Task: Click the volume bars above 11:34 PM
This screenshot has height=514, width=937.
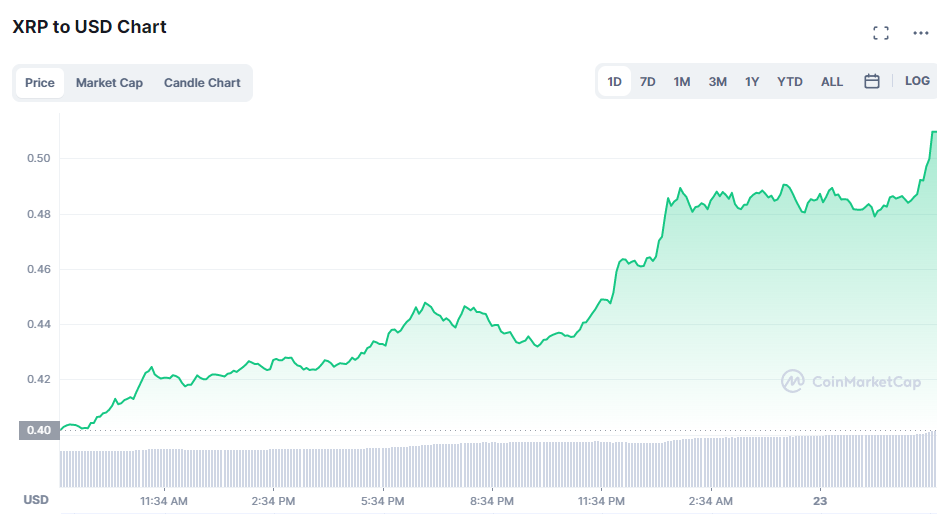Action: tap(601, 464)
